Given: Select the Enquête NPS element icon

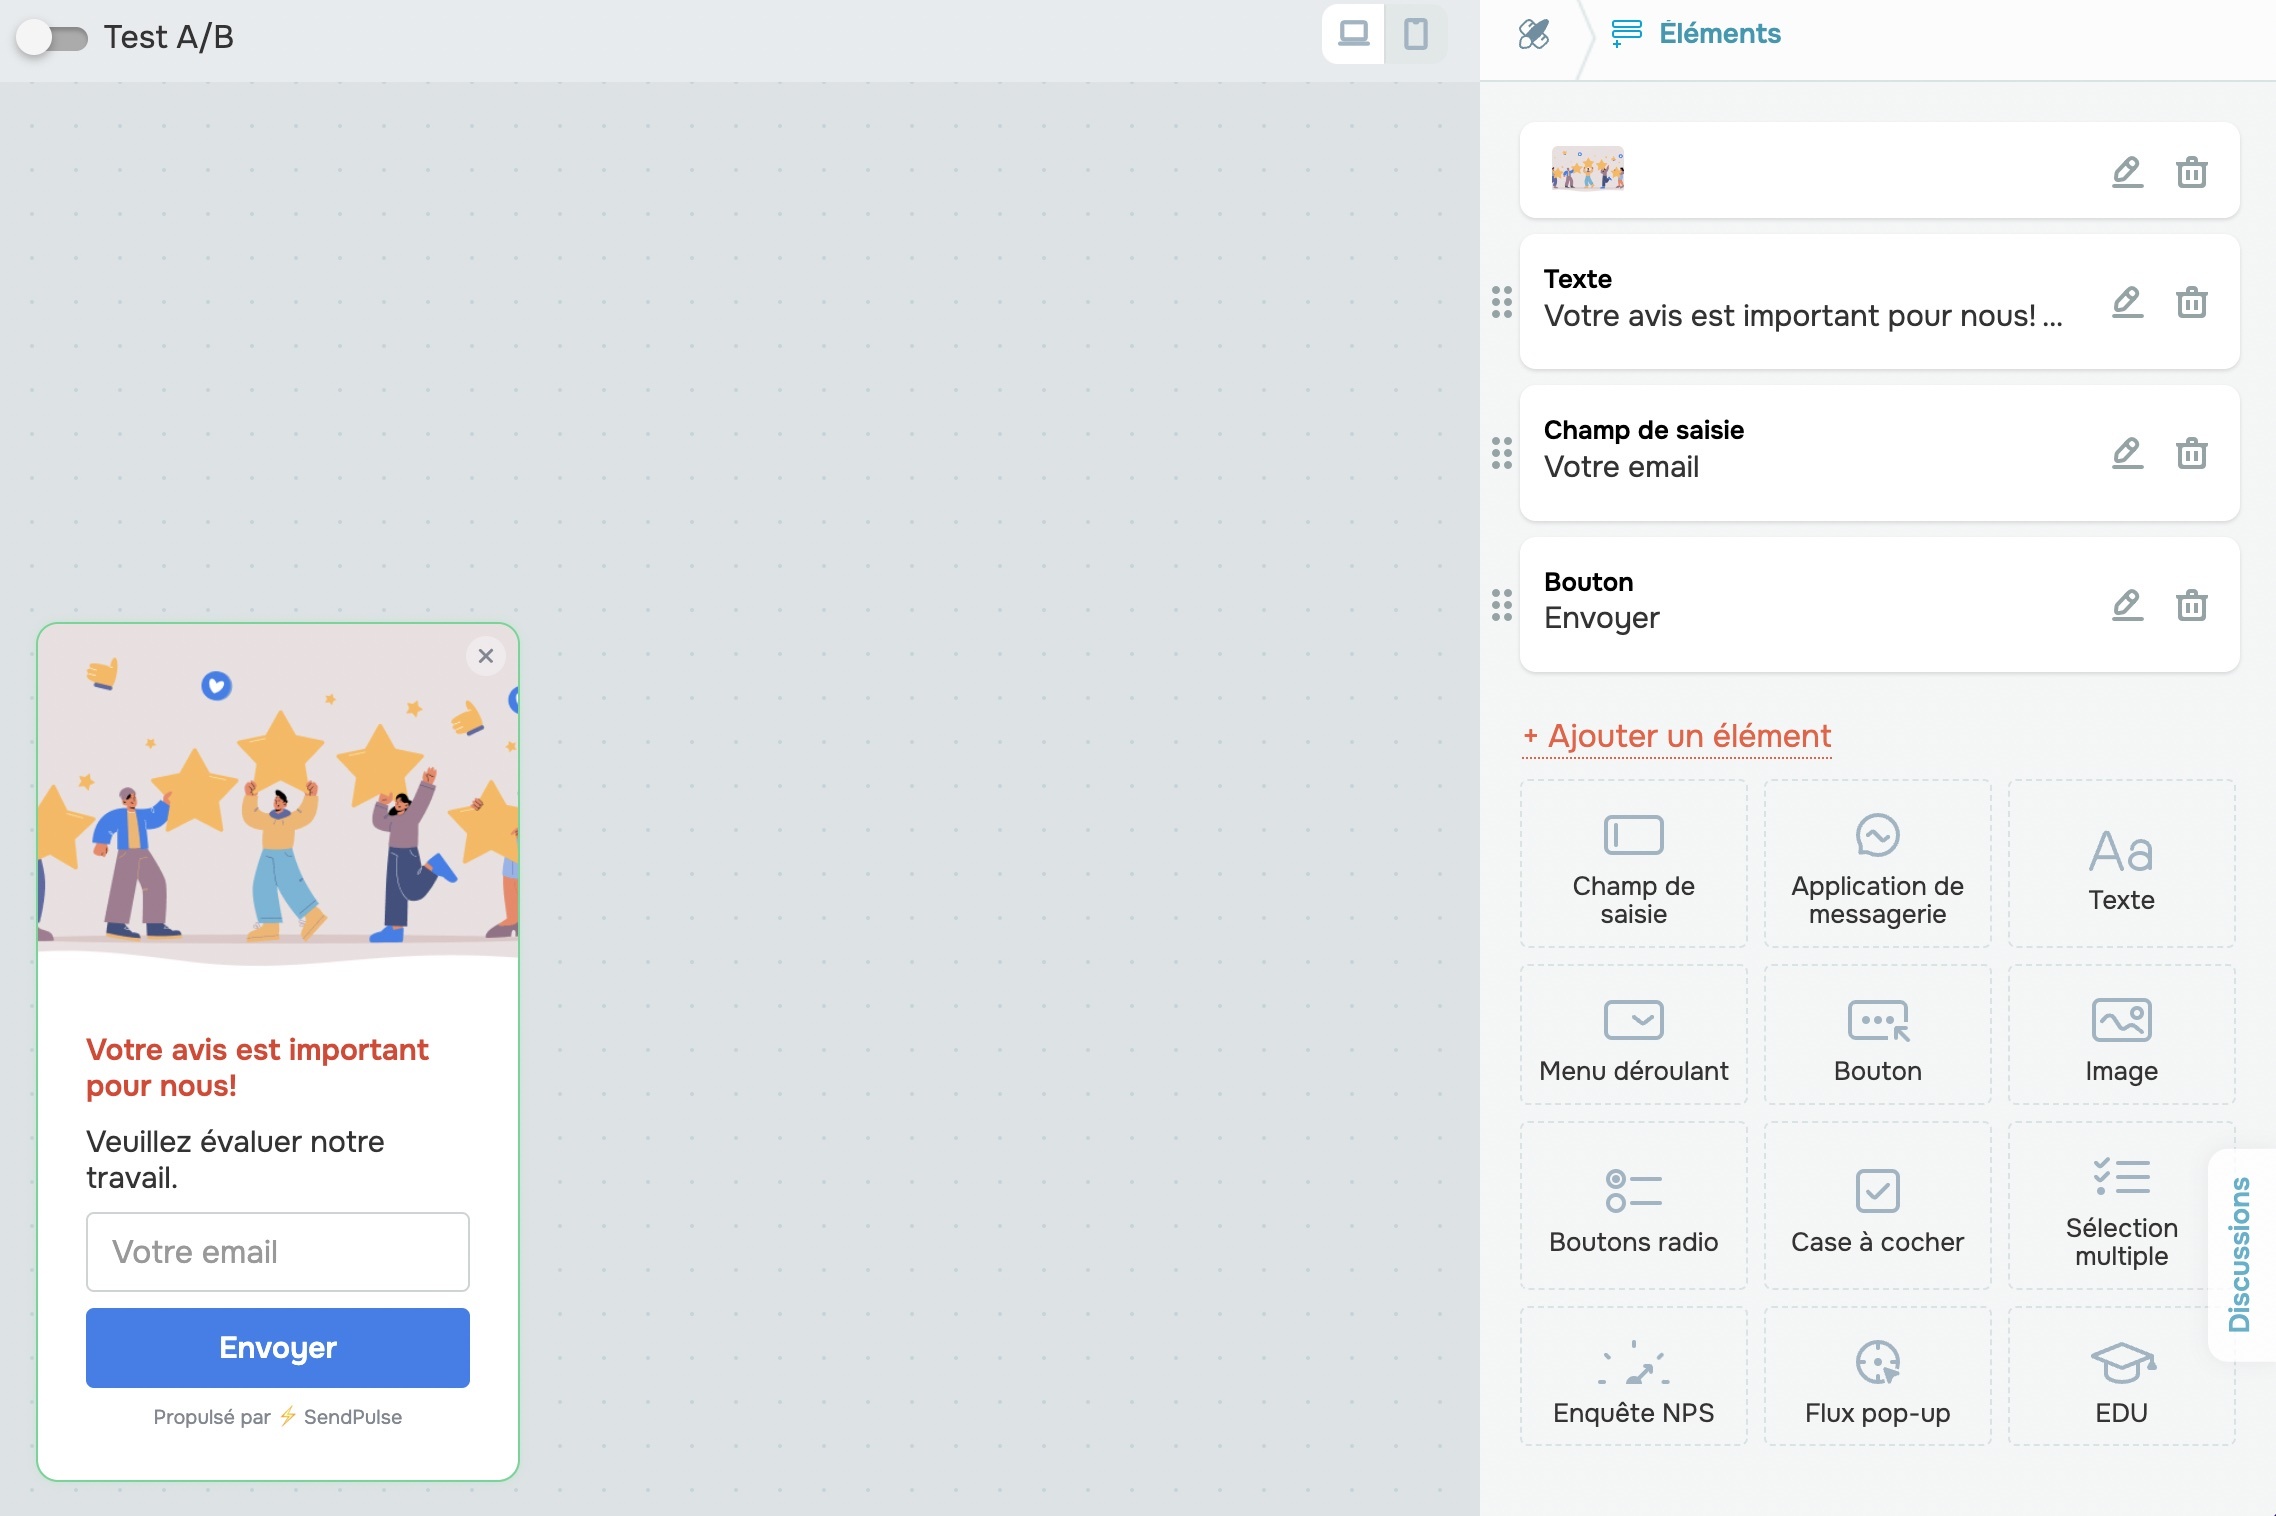Looking at the screenshot, I should coord(1634,1363).
